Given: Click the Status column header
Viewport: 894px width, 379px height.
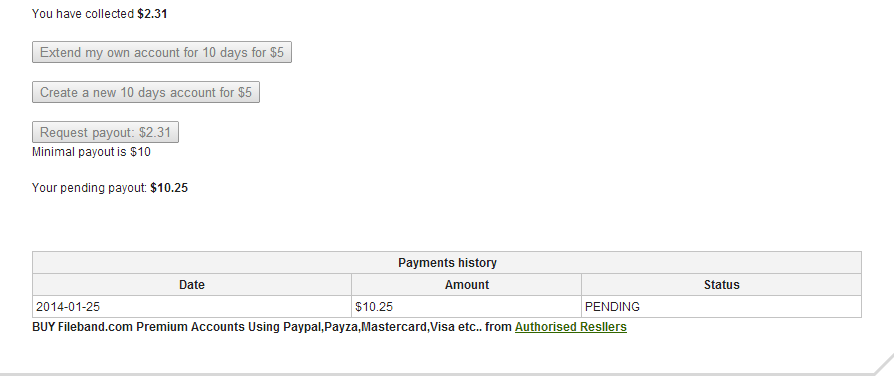Looking at the screenshot, I should (721, 284).
